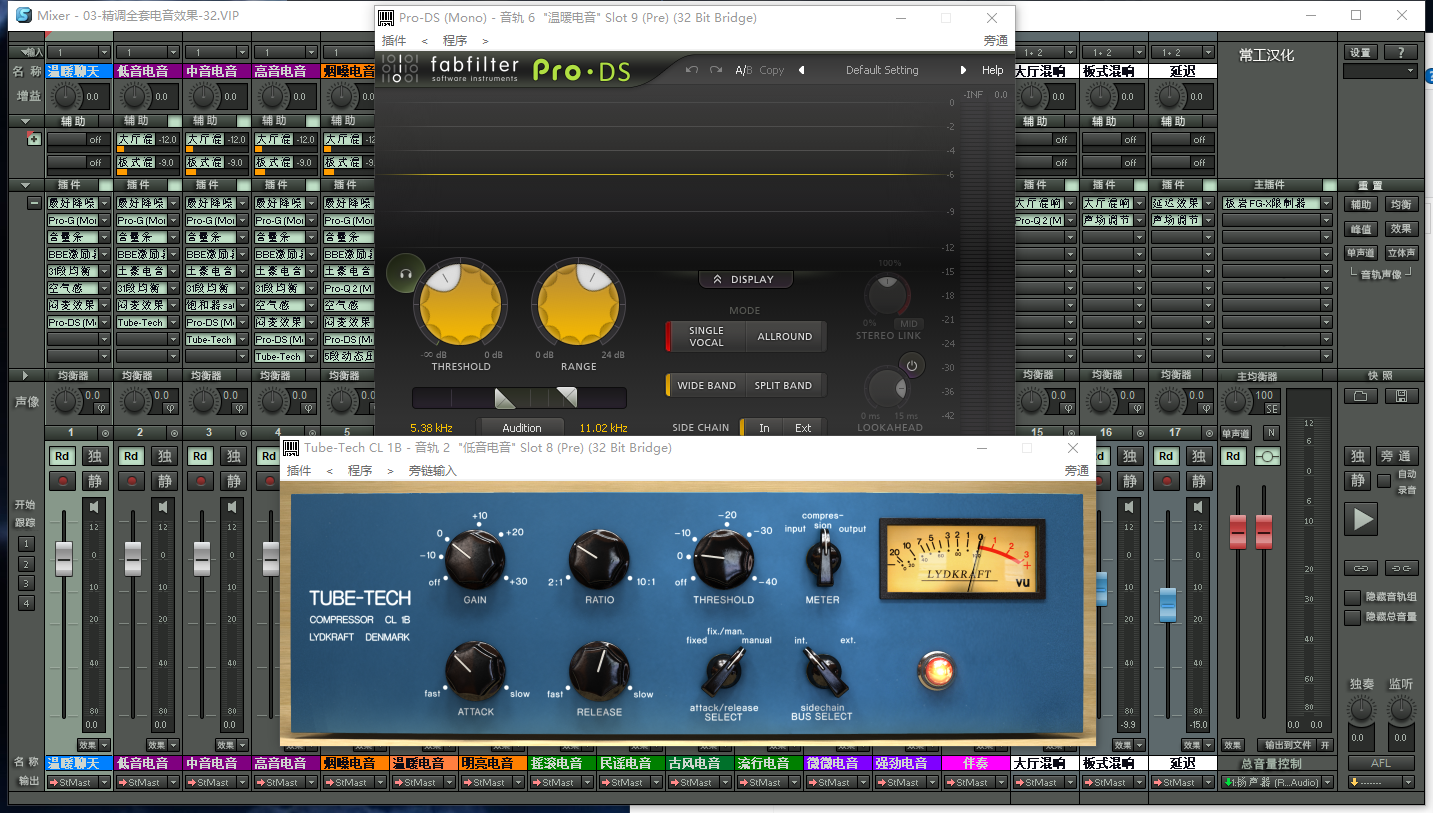Open the dropdown below the settings button
The height and width of the screenshot is (813, 1433).
tap(1380, 71)
